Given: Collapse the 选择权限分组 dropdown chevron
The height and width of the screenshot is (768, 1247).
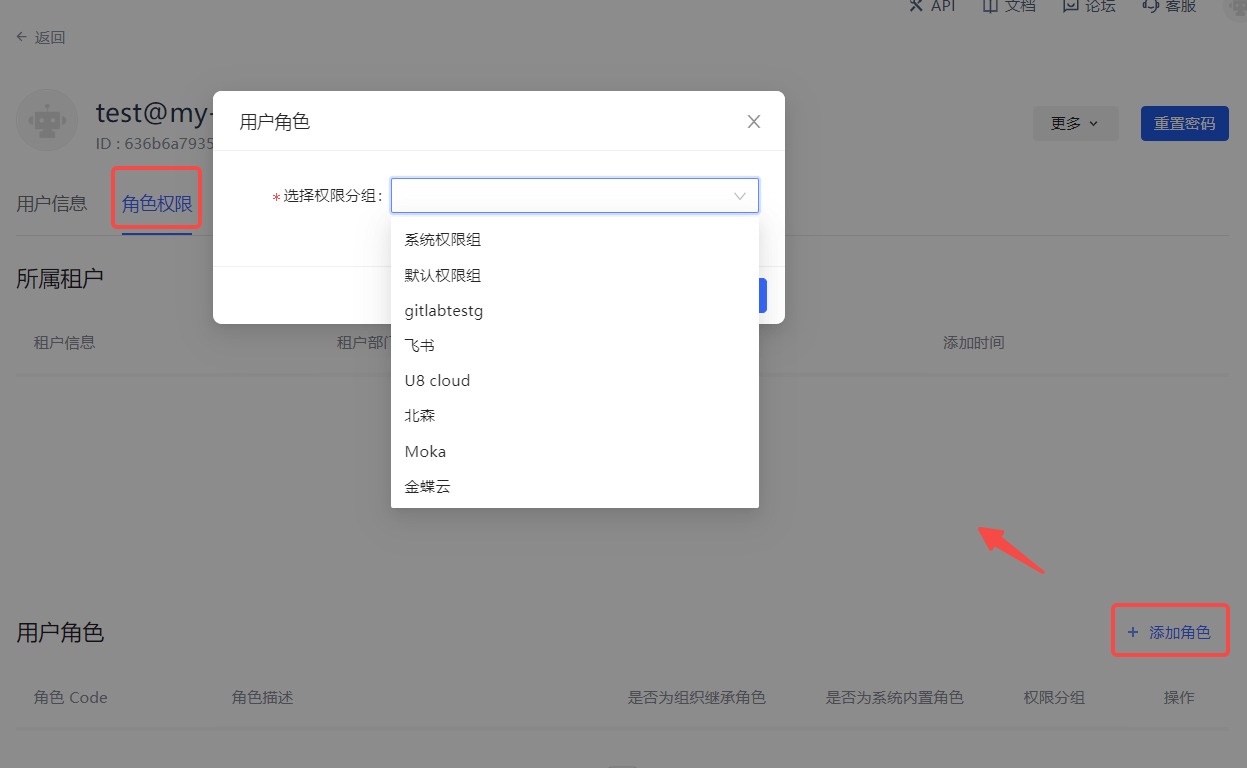Looking at the screenshot, I should pyautogui.click(x=740, y=196).
